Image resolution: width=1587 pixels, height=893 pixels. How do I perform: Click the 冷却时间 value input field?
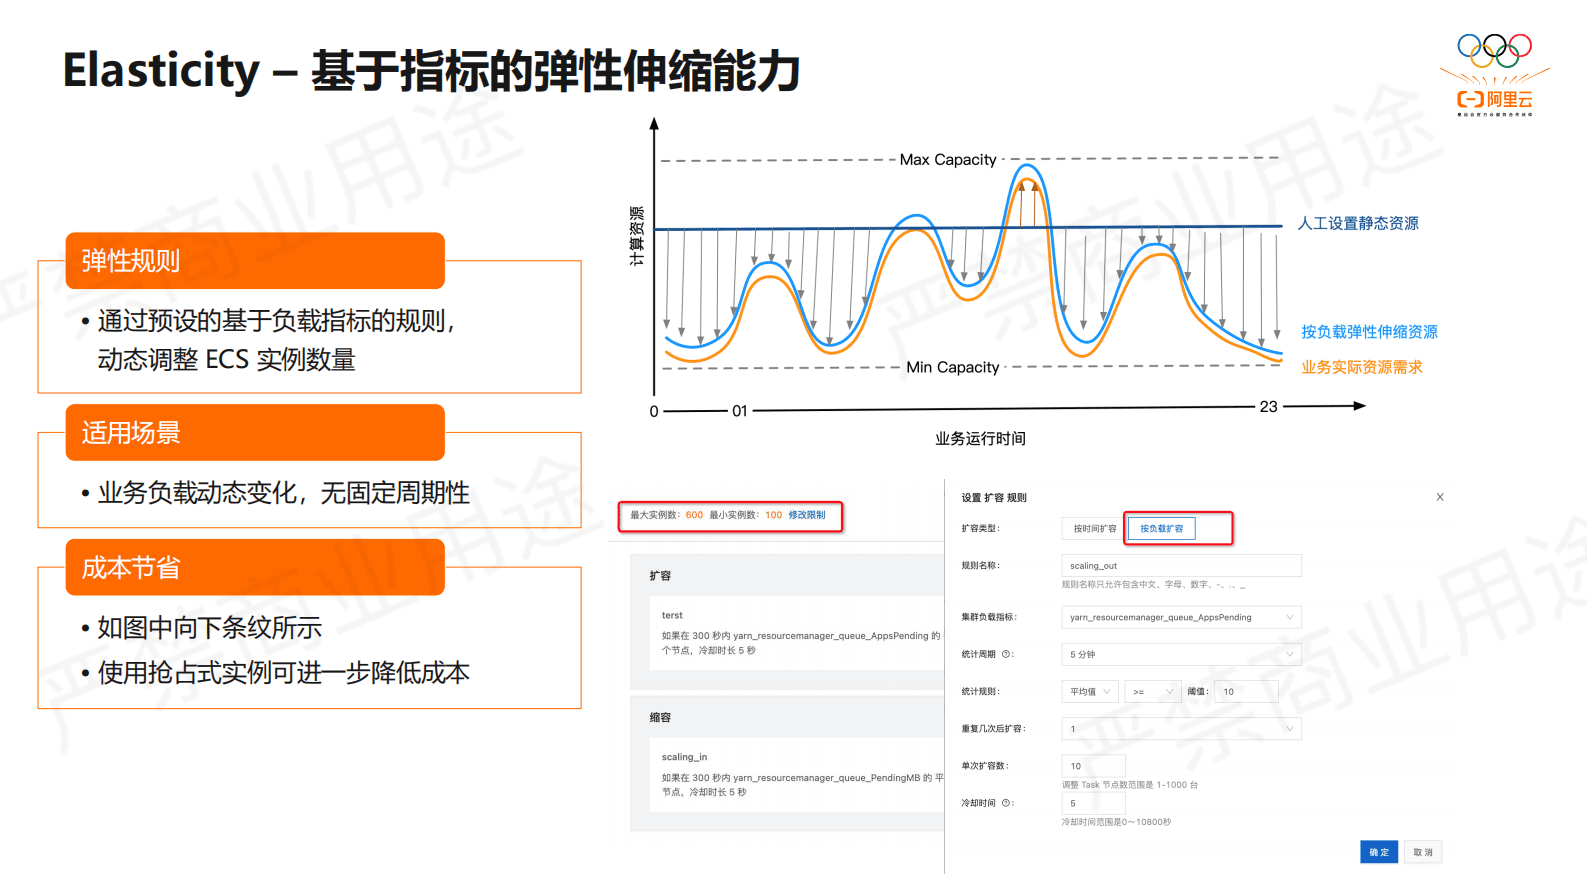1092,803
